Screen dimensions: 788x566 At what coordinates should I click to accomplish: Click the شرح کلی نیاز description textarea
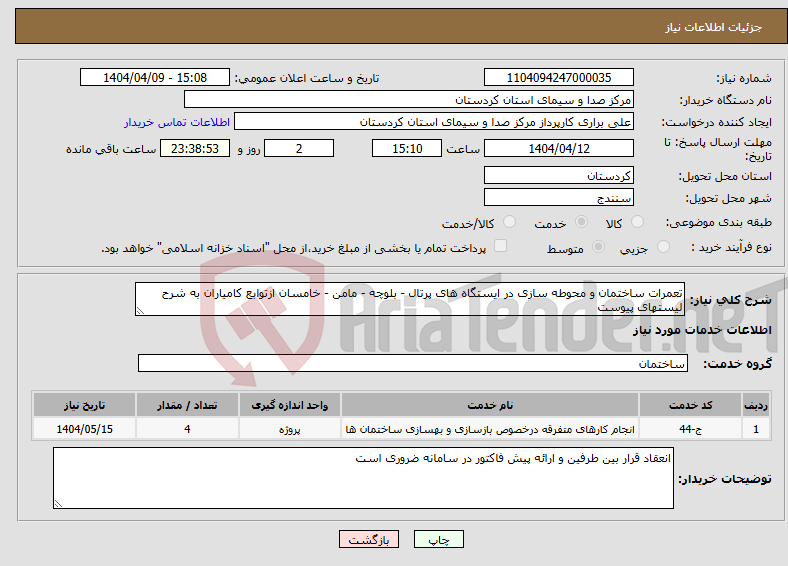click(410, 299)
